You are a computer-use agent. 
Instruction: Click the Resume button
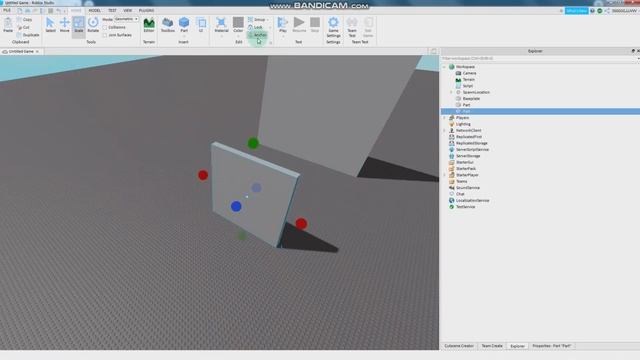click(x=299, y=25)
